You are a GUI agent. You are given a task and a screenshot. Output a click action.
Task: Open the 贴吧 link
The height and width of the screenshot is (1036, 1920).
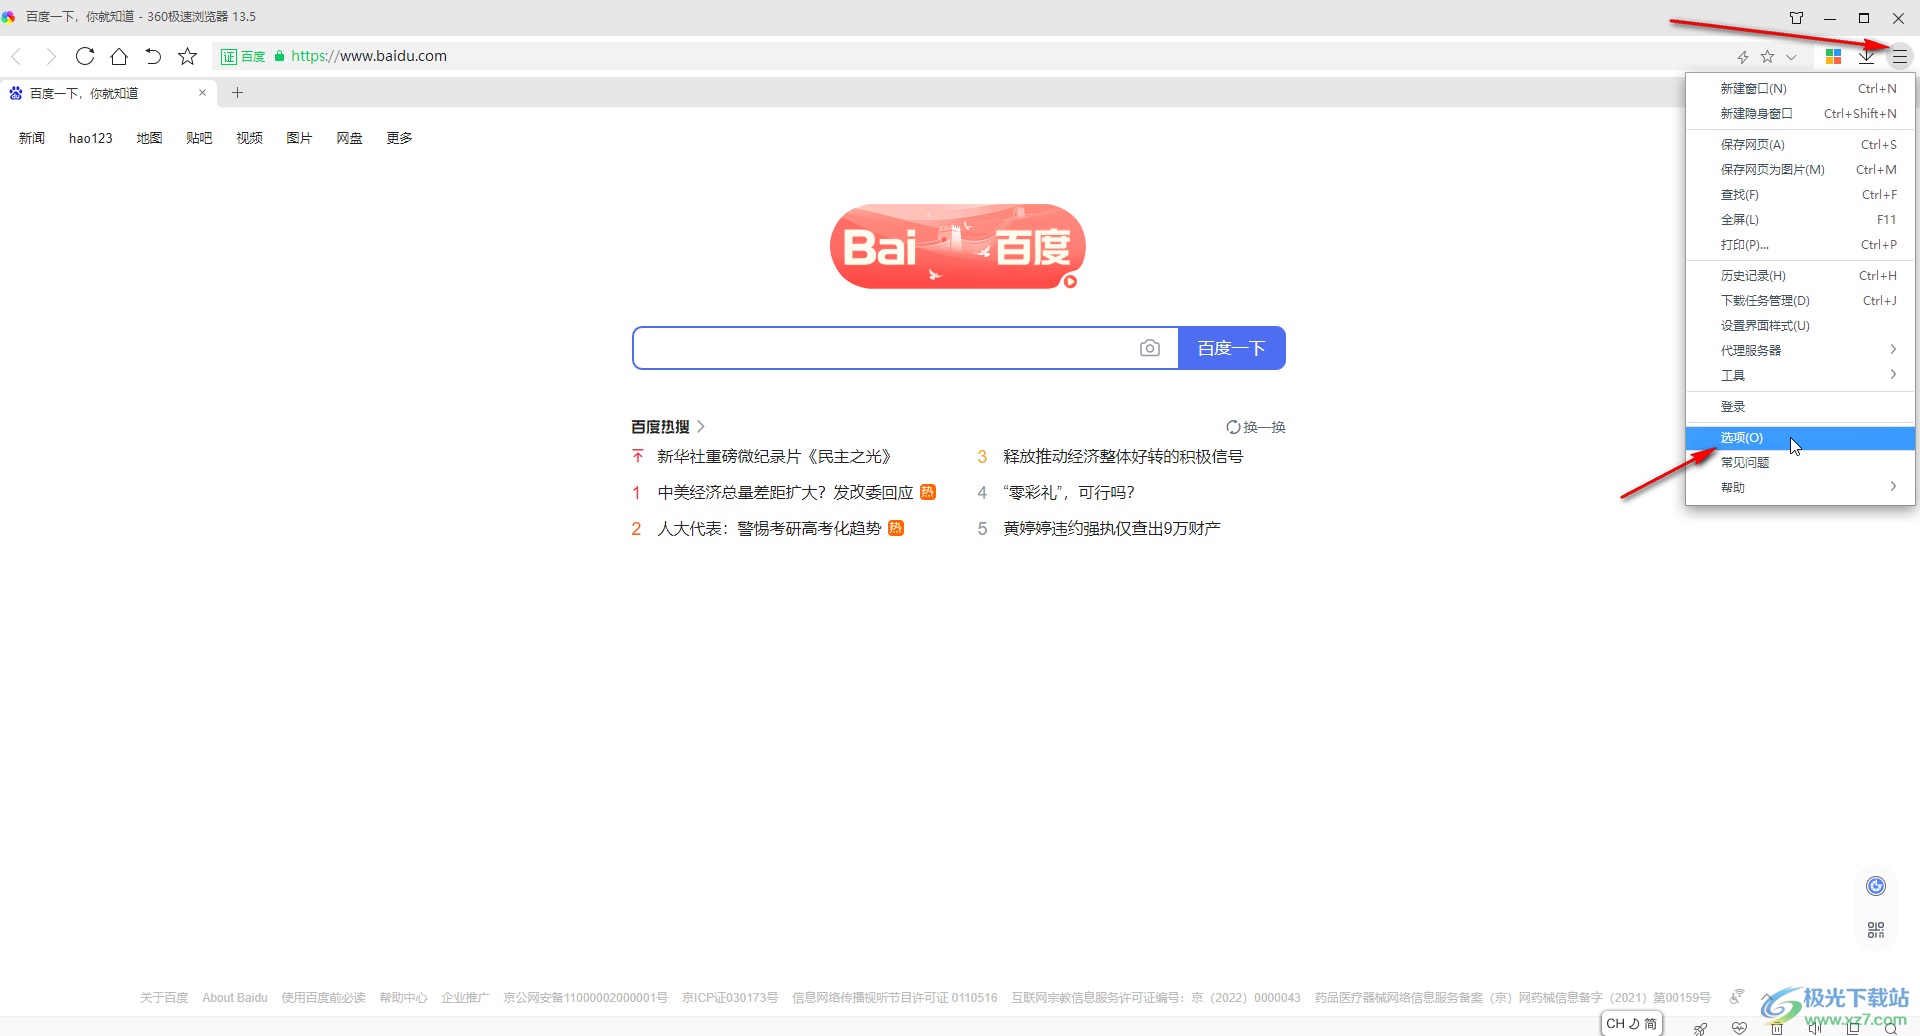pos(199,138)
